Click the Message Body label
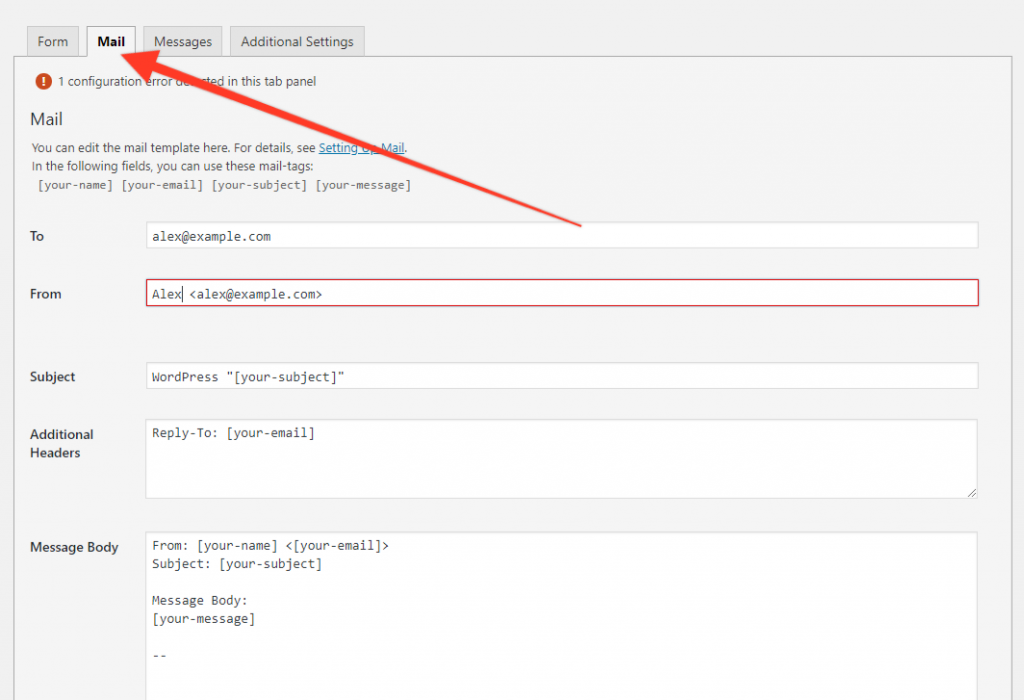The image size is (1024, 700). tap(74, 547)
